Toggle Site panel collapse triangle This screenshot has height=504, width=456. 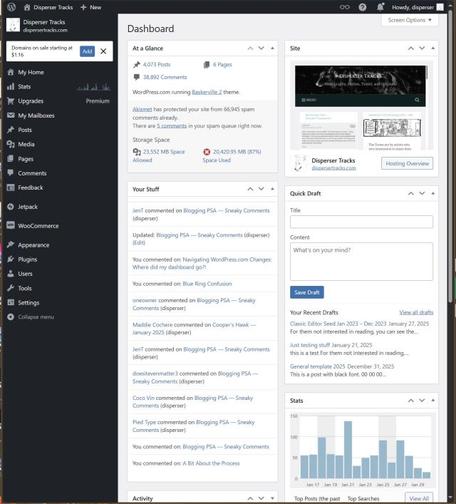coord(433,48)
